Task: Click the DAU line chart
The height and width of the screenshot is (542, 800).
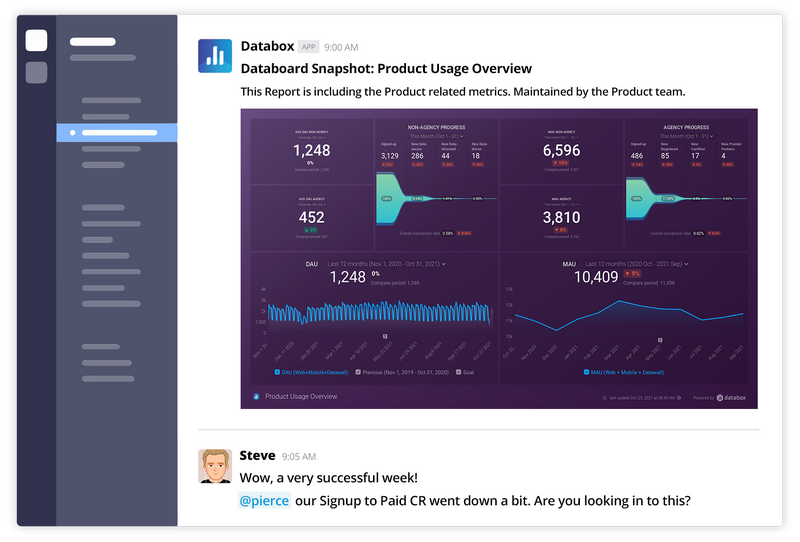Action: [379, 312]
